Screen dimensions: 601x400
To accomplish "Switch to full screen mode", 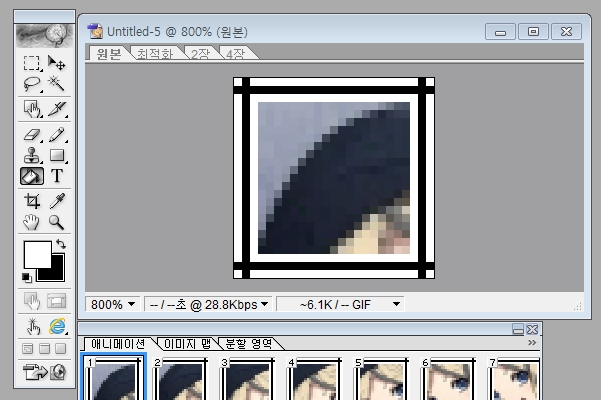I will coord(61,349).
